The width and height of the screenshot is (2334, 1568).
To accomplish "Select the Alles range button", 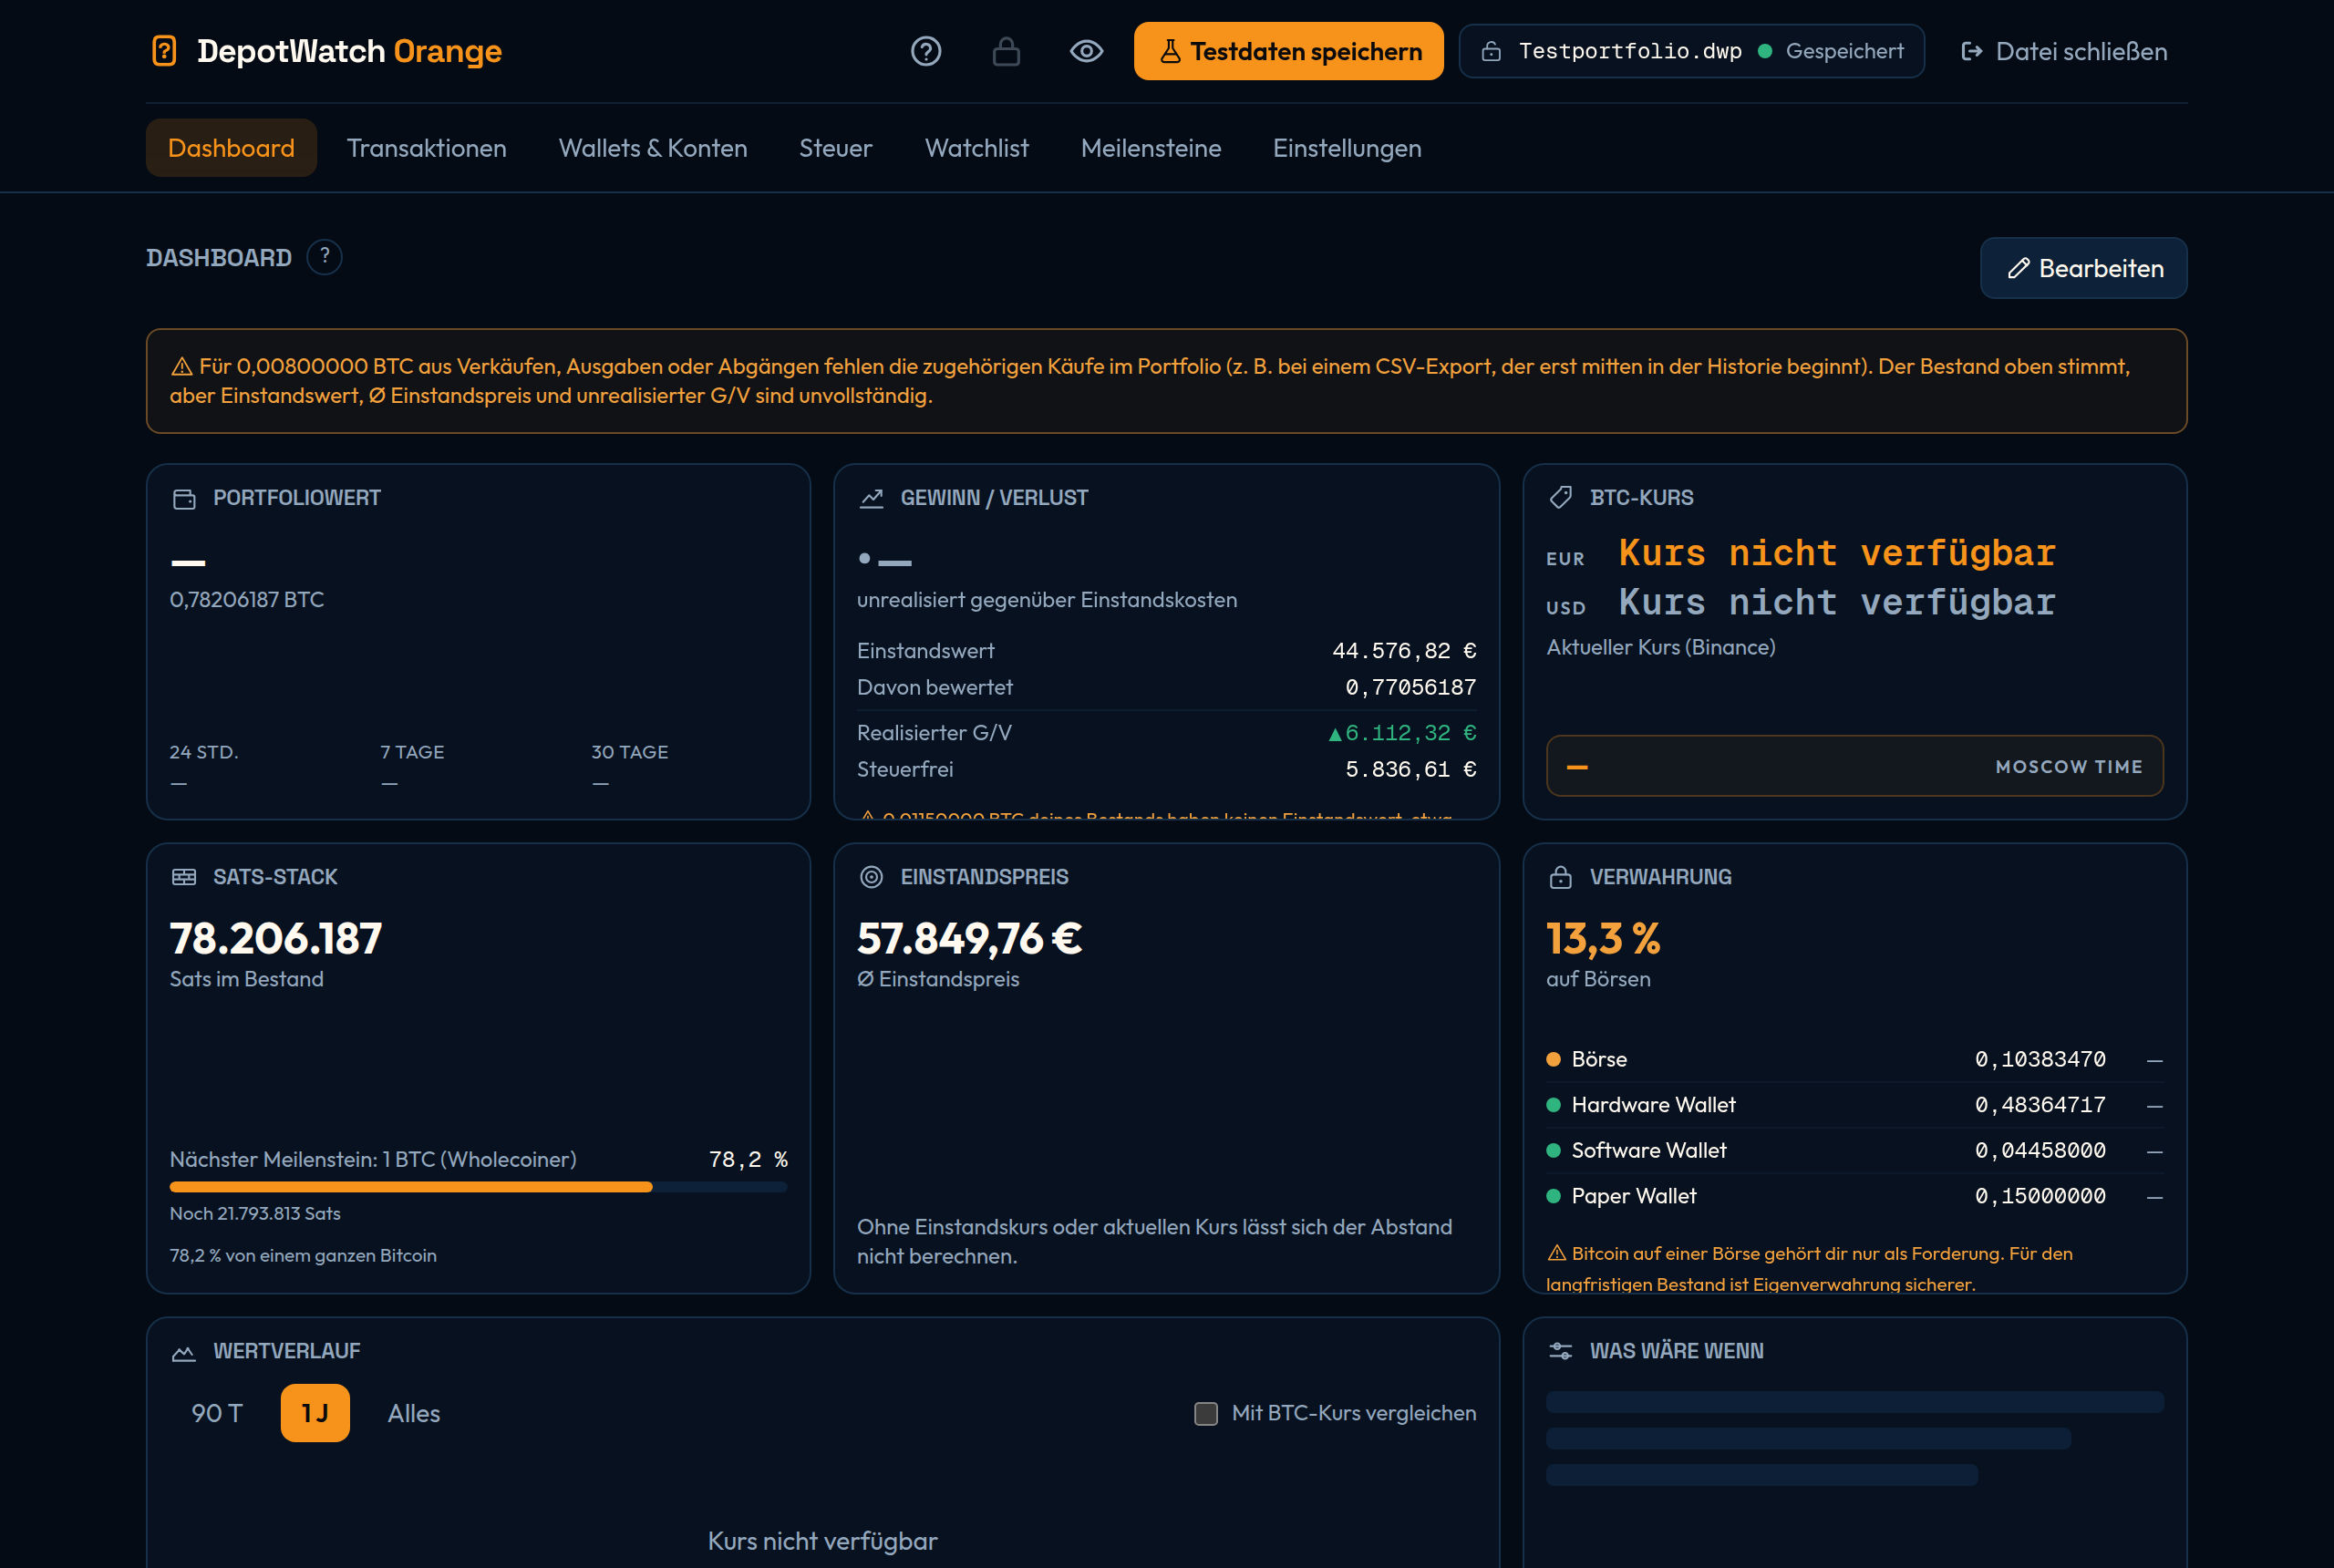I will click(x=414, y=1413).
